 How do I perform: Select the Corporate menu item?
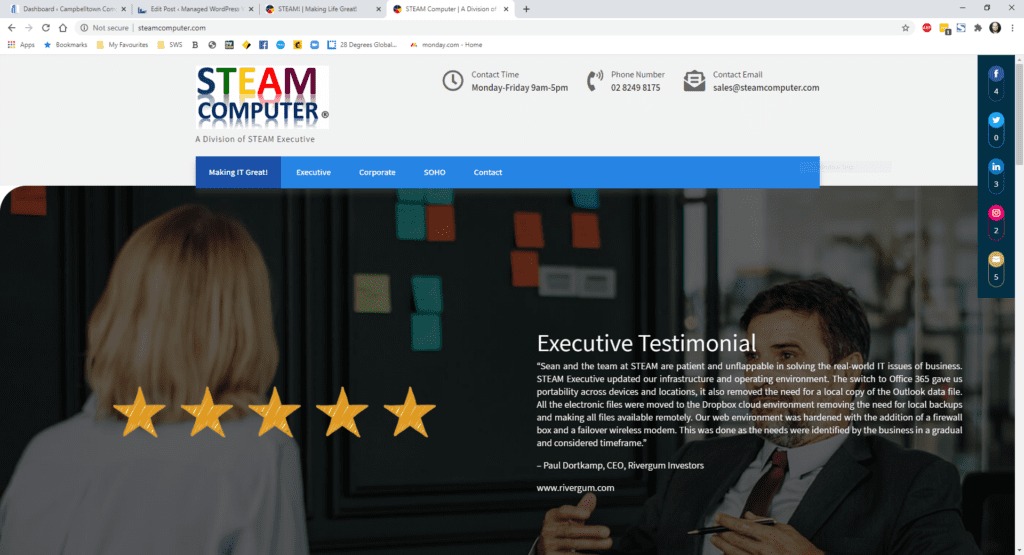[377, 172]
